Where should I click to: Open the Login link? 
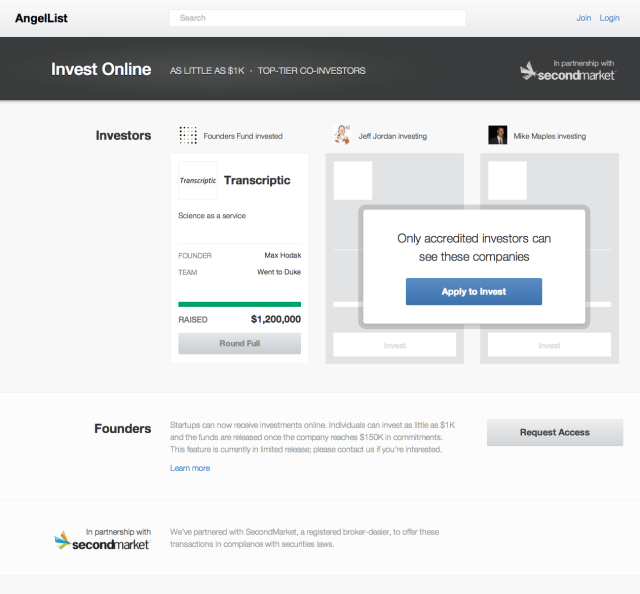[x=609, y=18]
